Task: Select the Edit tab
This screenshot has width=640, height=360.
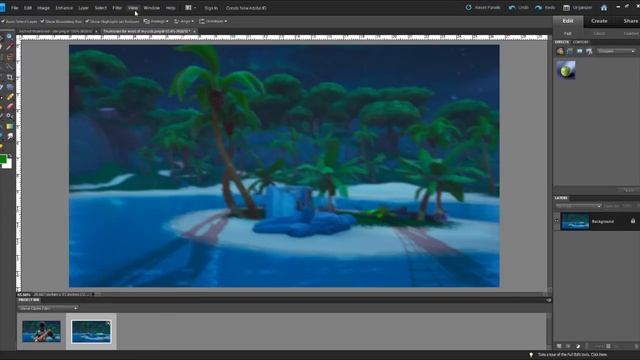Action: tap(568, 21)
